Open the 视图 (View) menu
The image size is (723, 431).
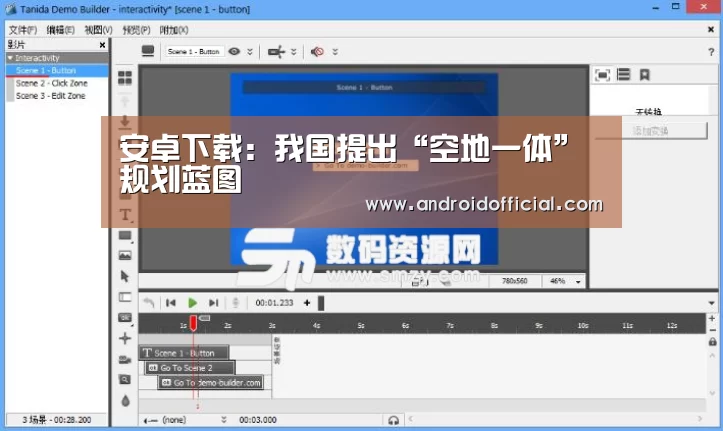(98, 30)
